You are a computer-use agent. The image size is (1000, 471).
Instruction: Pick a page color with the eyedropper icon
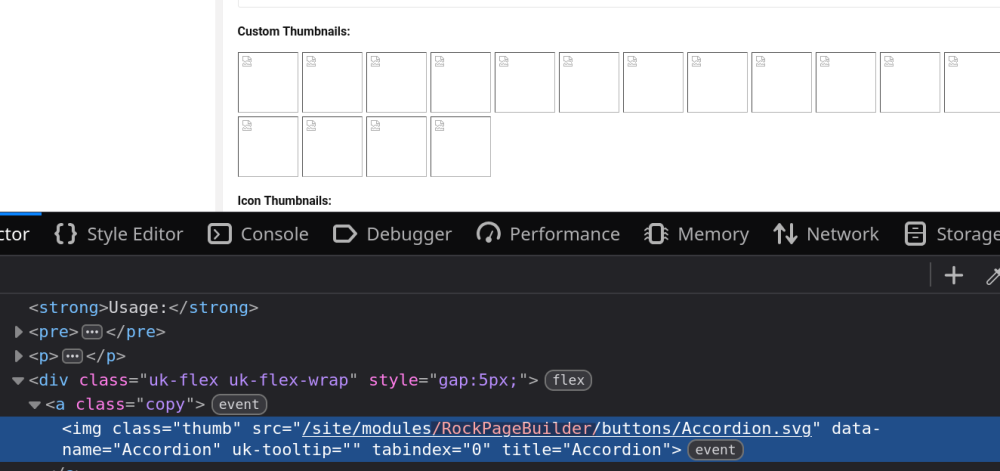pos(993,276)
